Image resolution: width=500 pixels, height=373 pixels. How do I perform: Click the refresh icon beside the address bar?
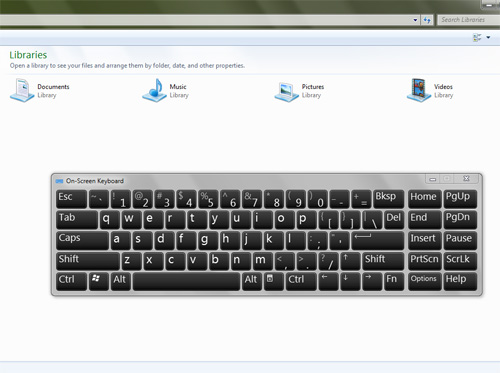coord(427,20)
